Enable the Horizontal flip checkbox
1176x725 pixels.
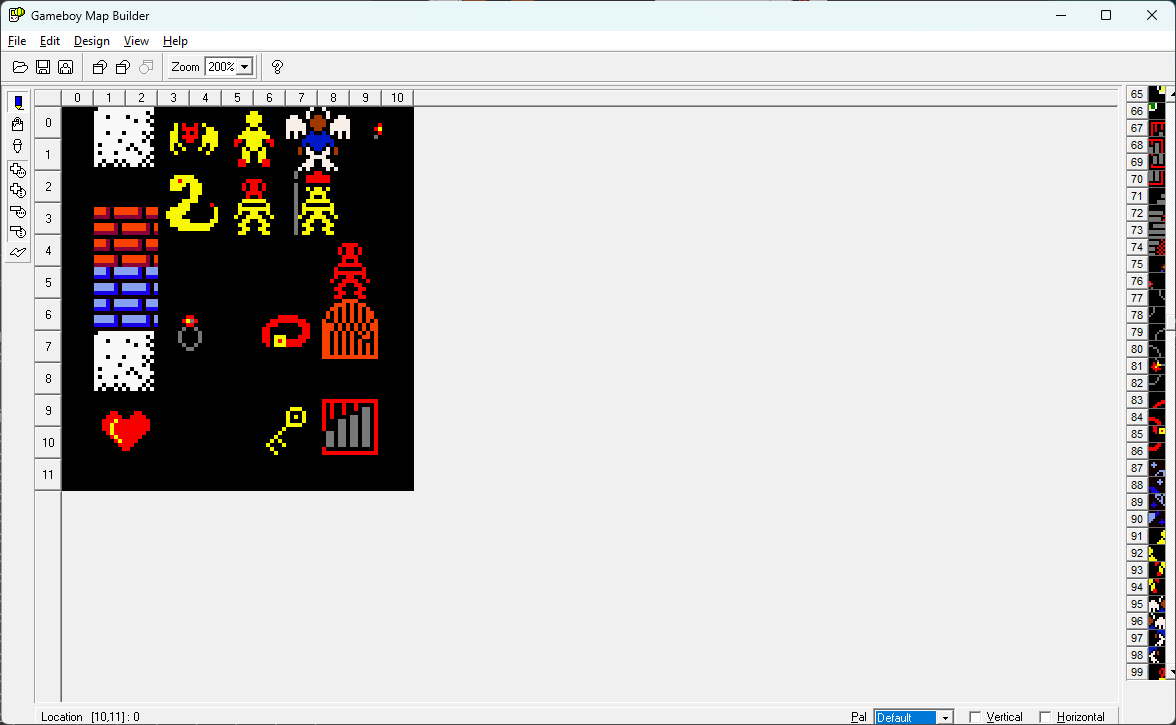(x=1045, y=718)
